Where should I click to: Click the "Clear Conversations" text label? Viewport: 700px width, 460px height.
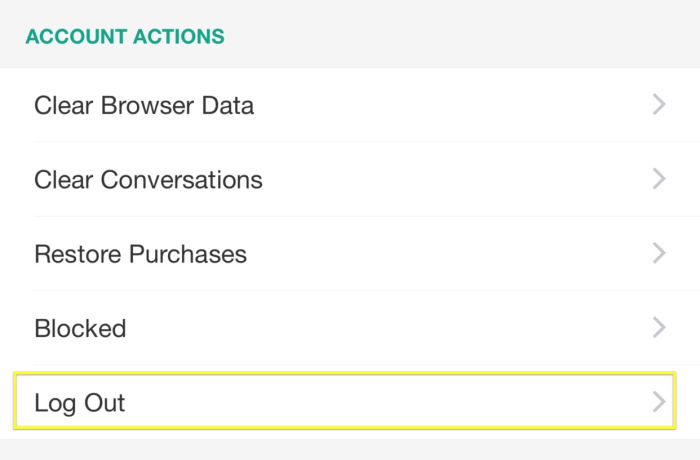pos(148,180)
